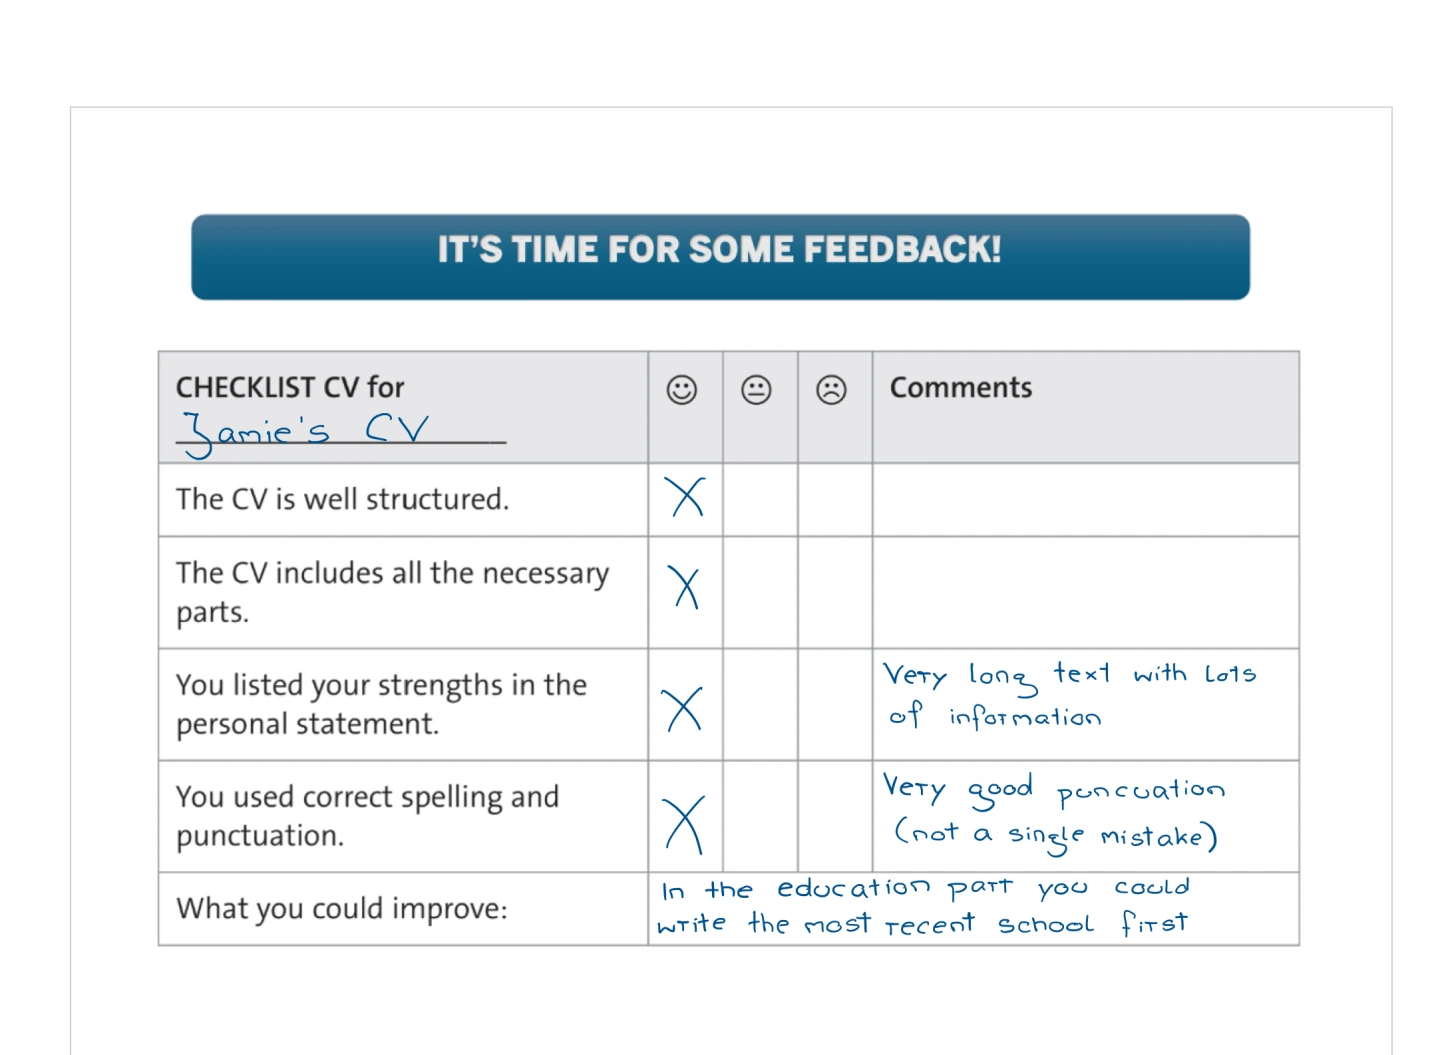This screenshot has height=1055, width=1440.
Task: Click the X mark beside "necessary parts" row
Action: (x=686, y=588)
